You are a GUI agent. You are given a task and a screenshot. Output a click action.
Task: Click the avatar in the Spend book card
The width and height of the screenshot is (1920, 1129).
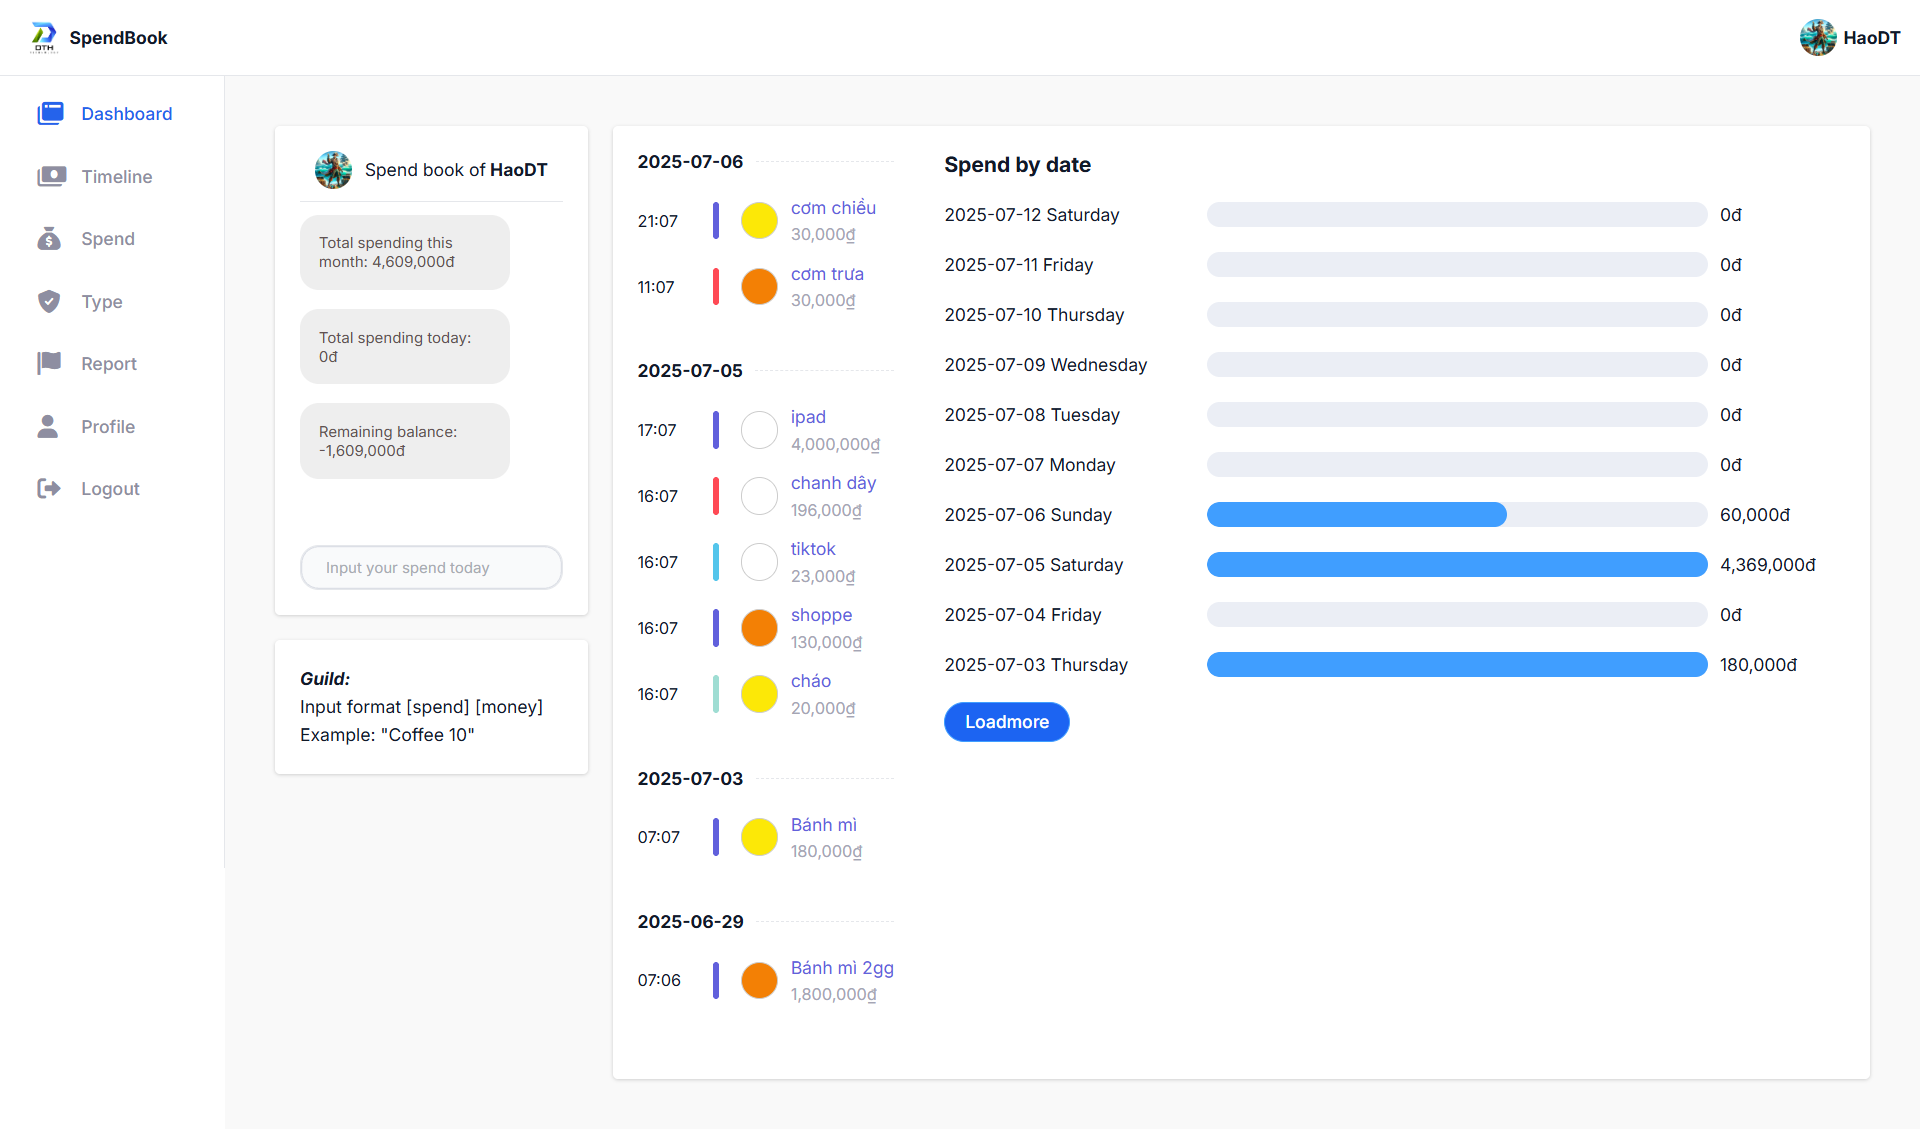[x=333, y=170]
